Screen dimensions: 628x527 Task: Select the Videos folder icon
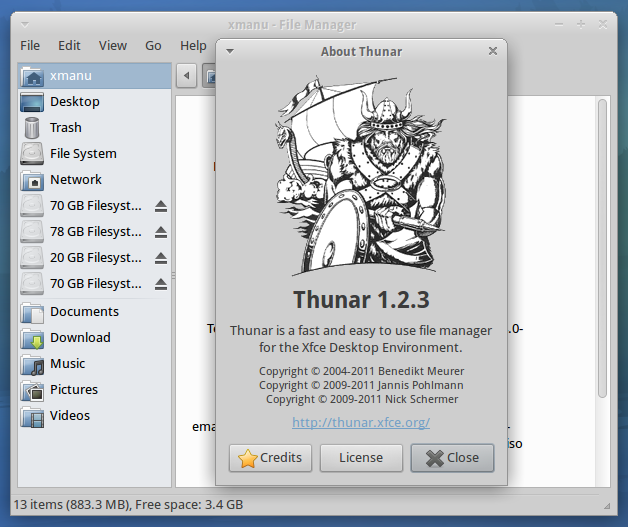pyautogui.click(x=32, y=416)
